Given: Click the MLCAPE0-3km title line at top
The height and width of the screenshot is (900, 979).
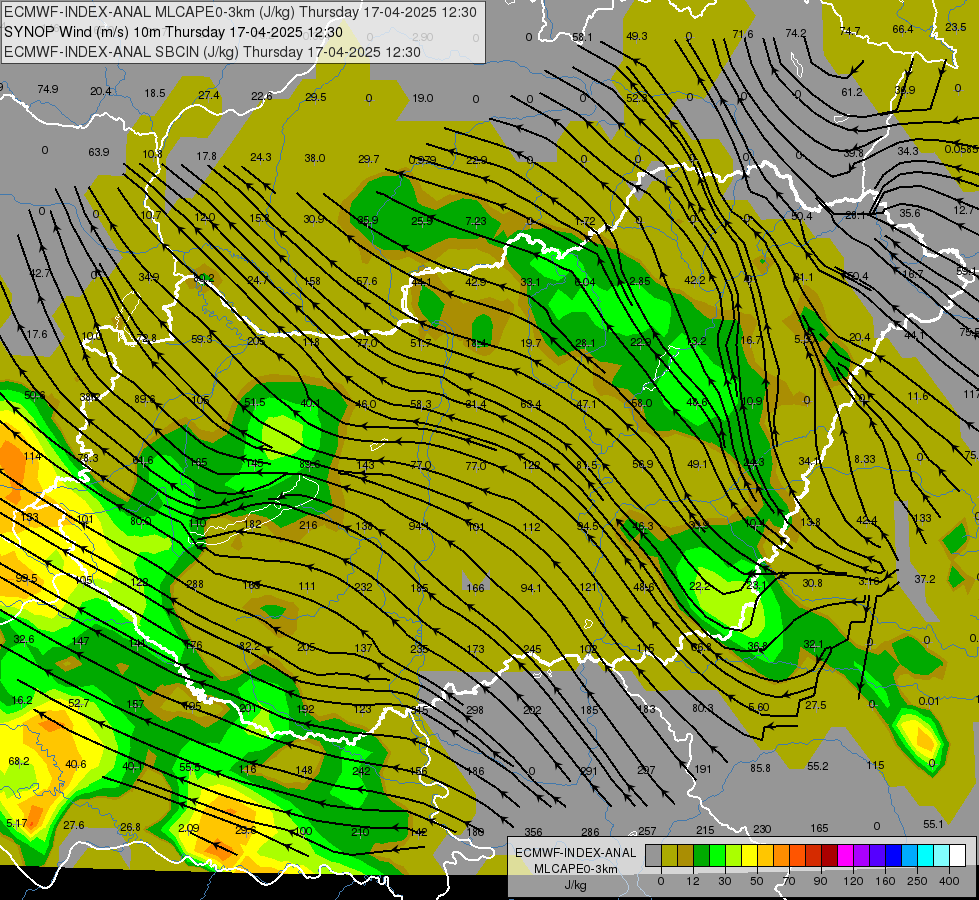Looking at the screenshot, I should coord(240,12).
